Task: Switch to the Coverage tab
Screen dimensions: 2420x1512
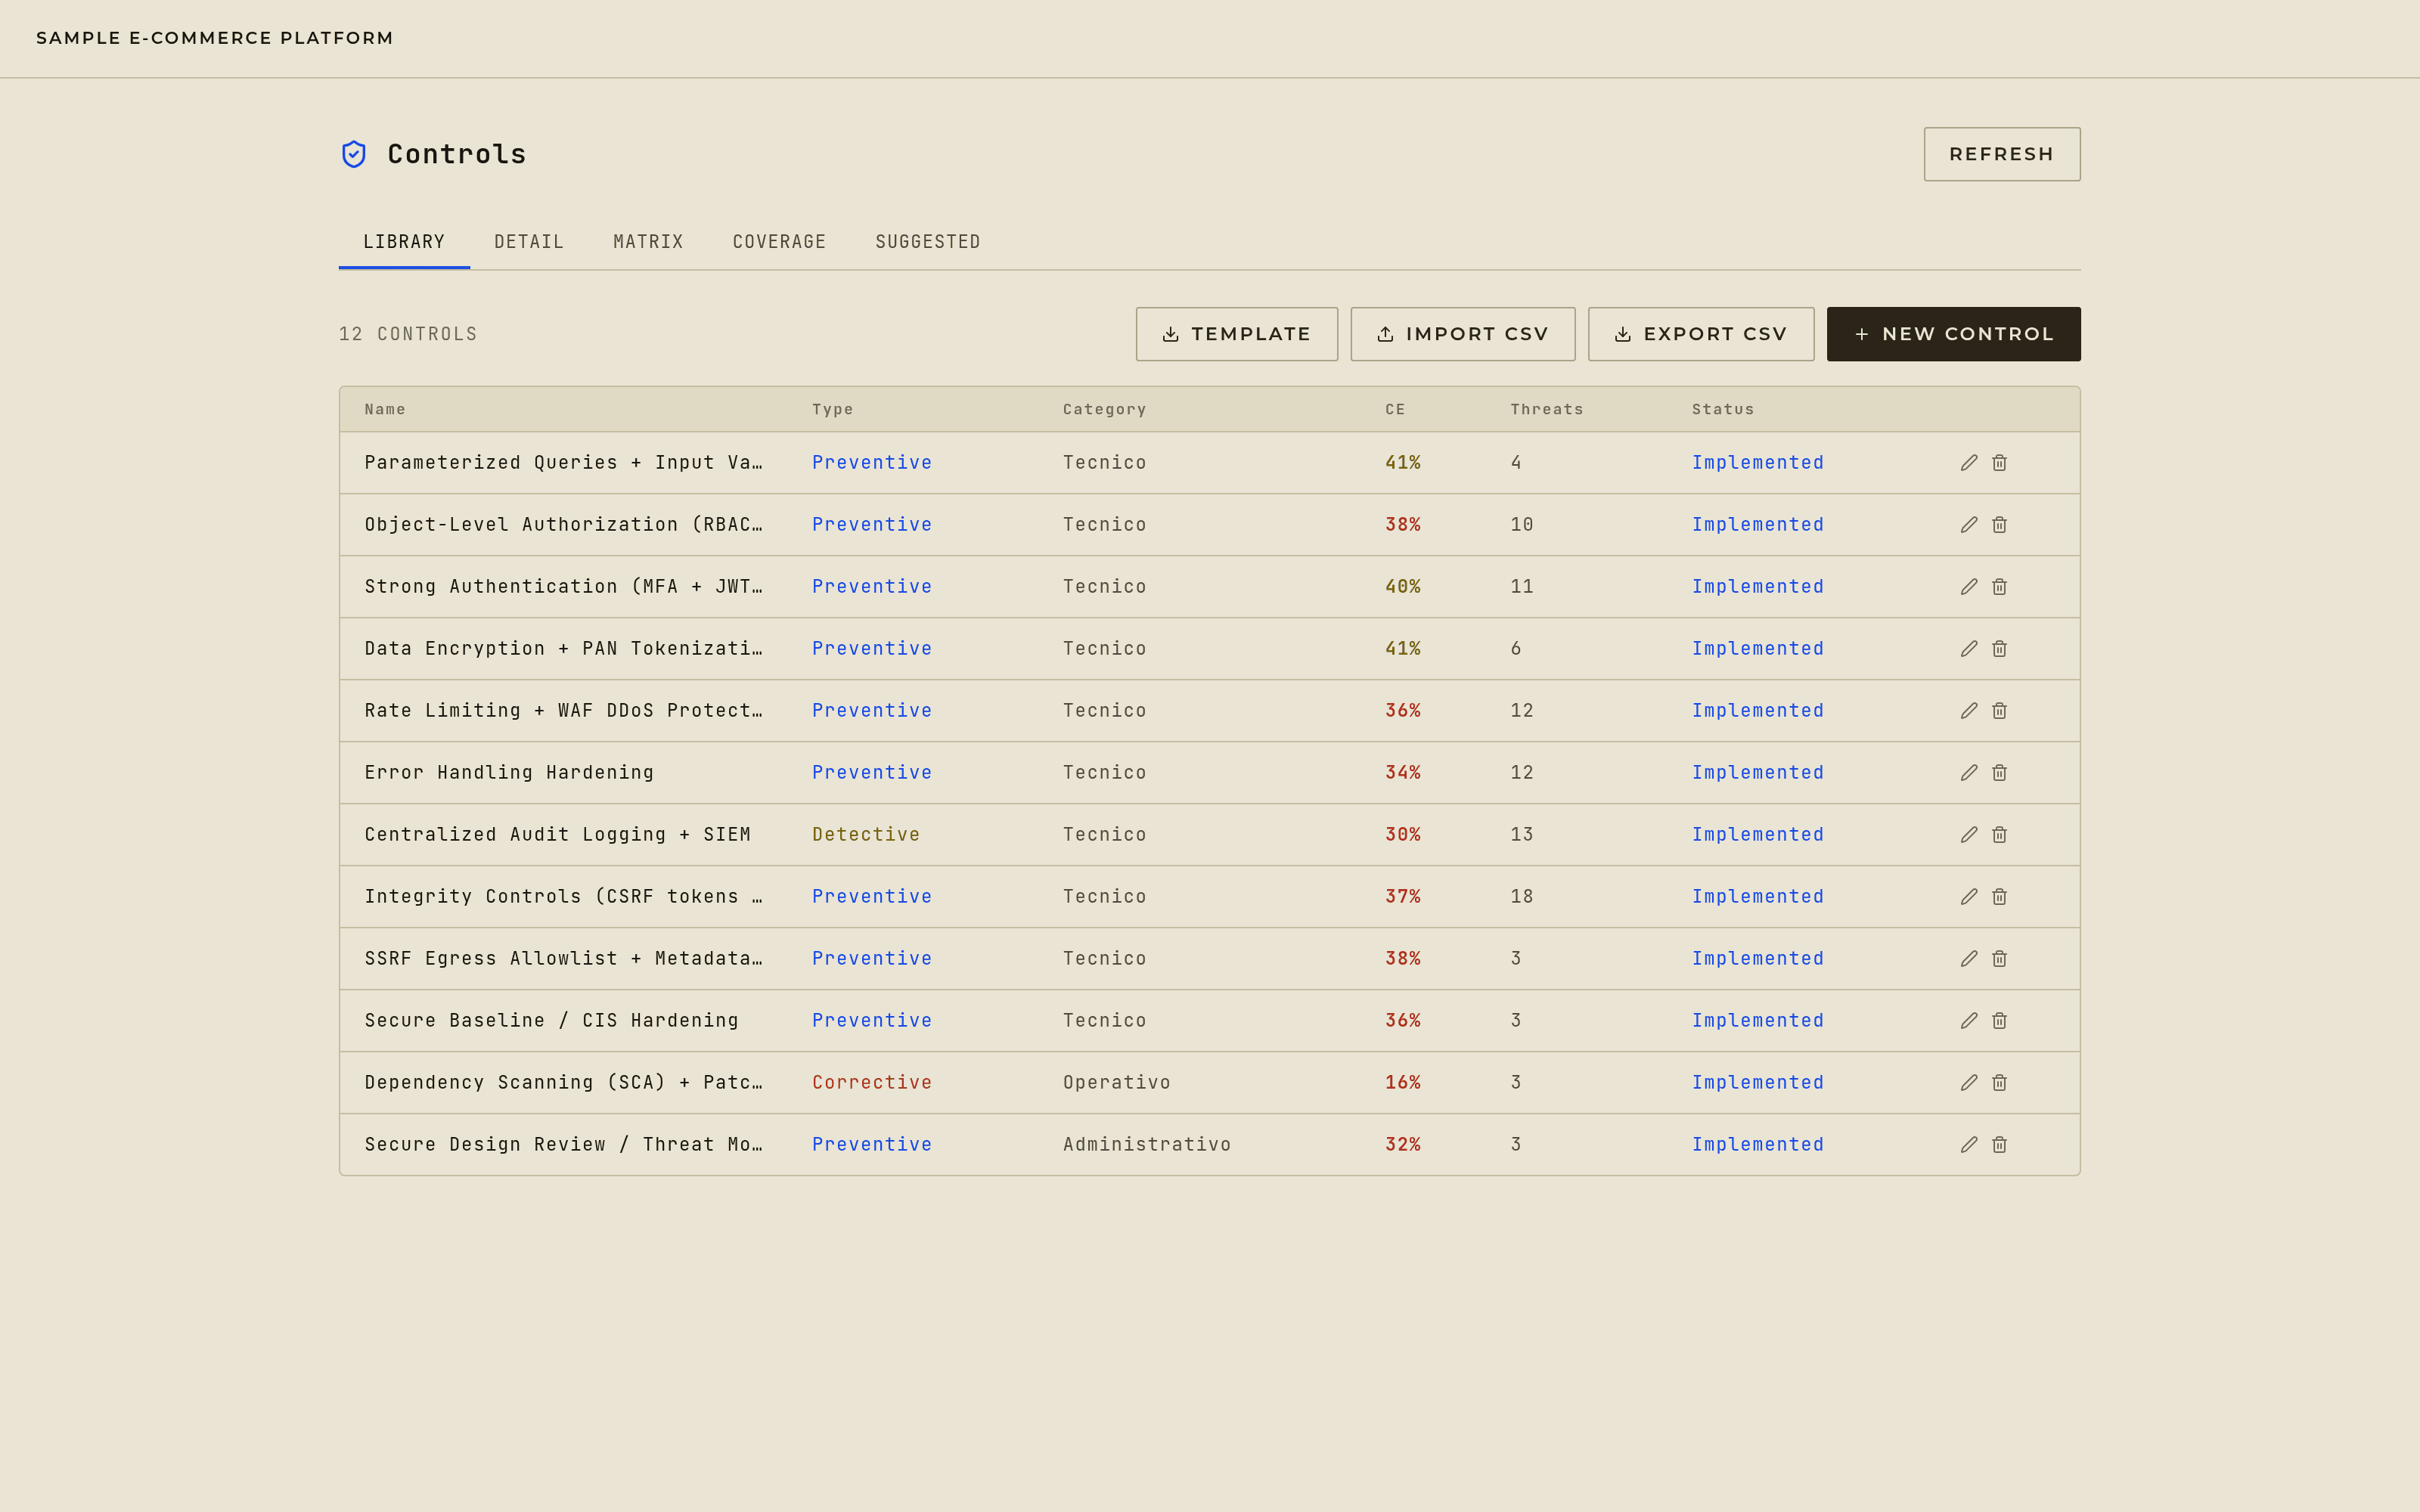Action: pyautogui.click(x=779, y=242)
